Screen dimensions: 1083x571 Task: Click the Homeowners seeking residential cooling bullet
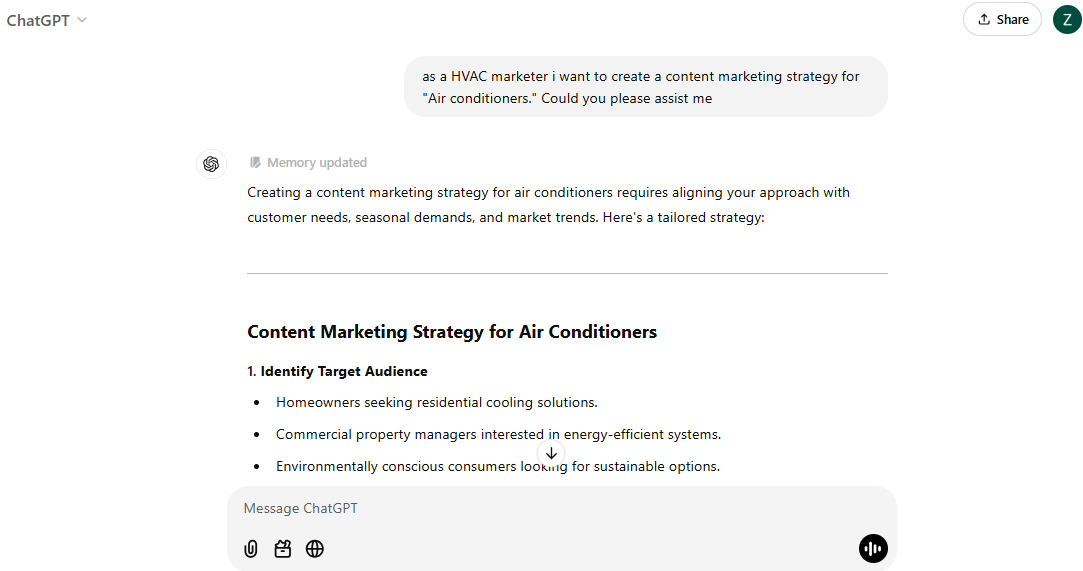tap(436, 402)
